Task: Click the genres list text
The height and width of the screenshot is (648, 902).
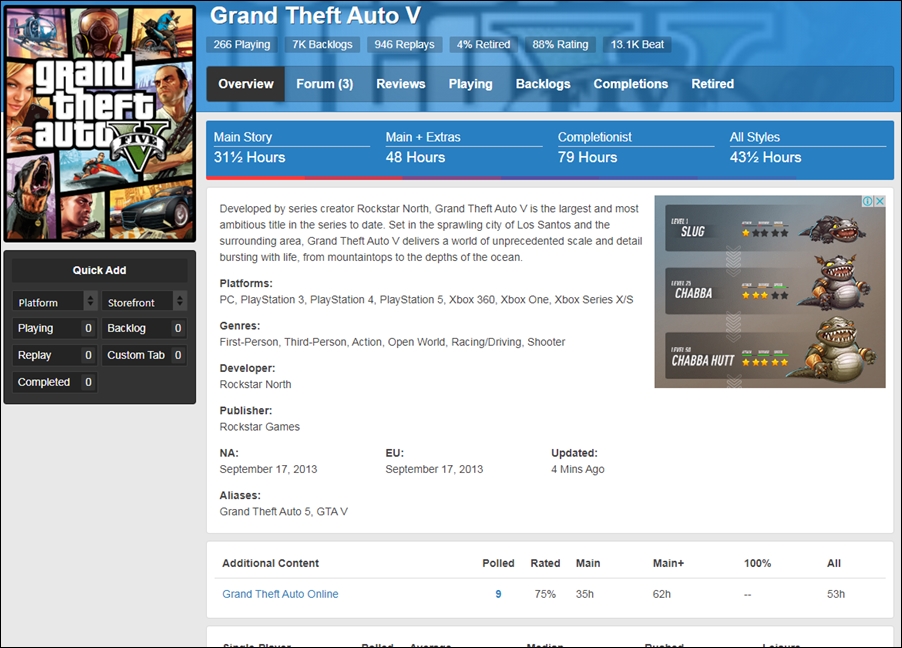Action: point(392,342)
